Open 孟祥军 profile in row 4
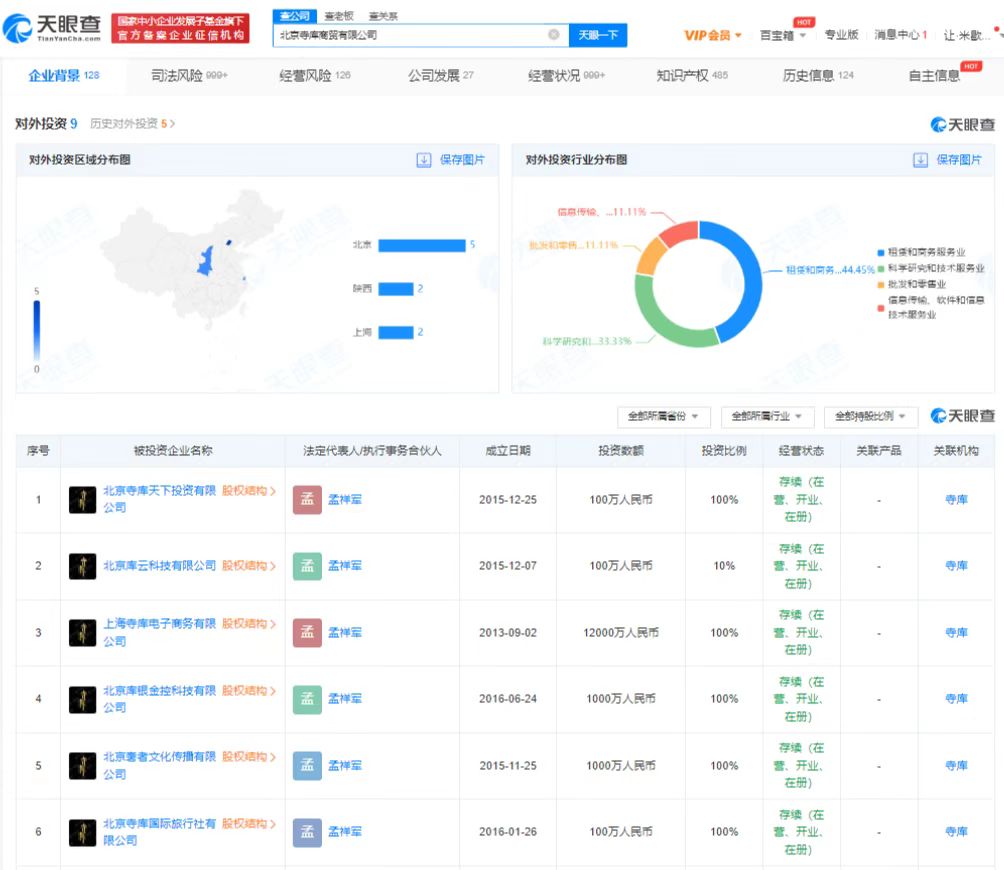The width and height of the screenshot is (1004, 870). [x=345, y=699]
